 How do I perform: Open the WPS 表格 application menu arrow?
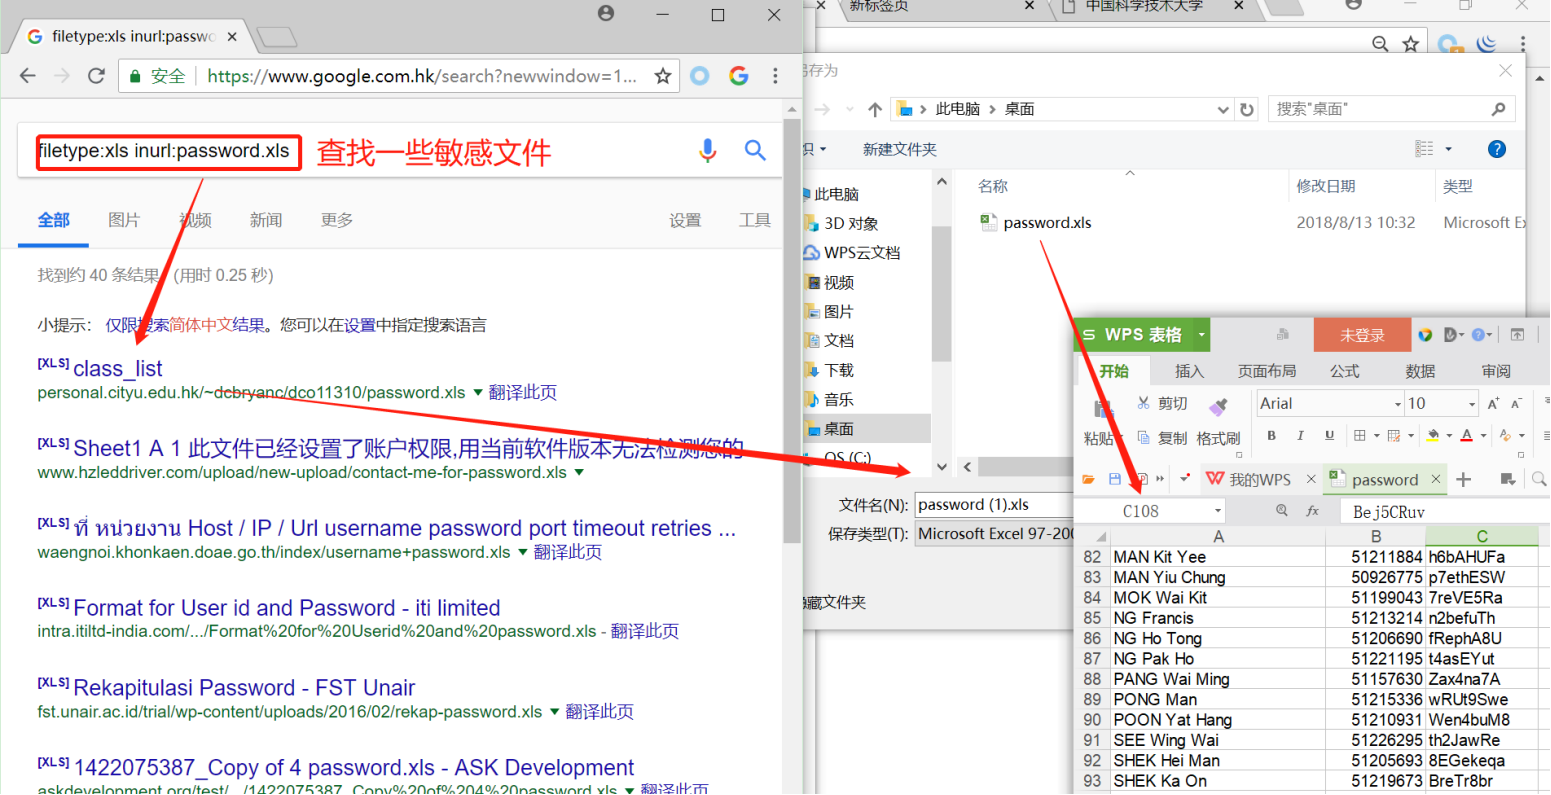(1201, 335)
